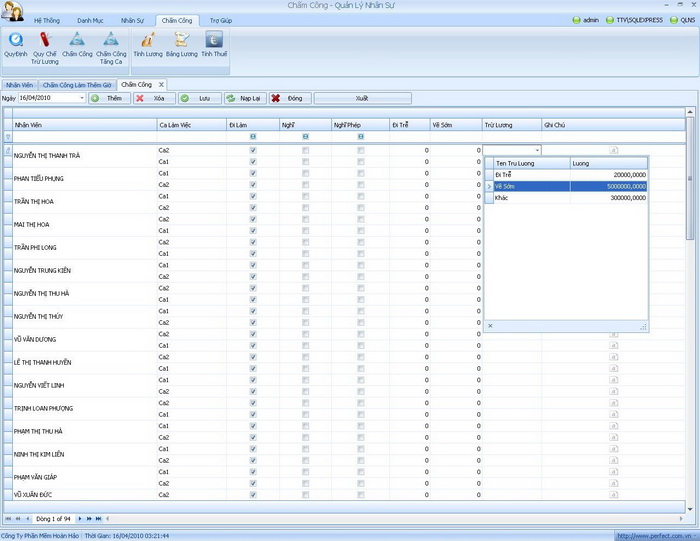Click the Xuất button

coord(362,98)
